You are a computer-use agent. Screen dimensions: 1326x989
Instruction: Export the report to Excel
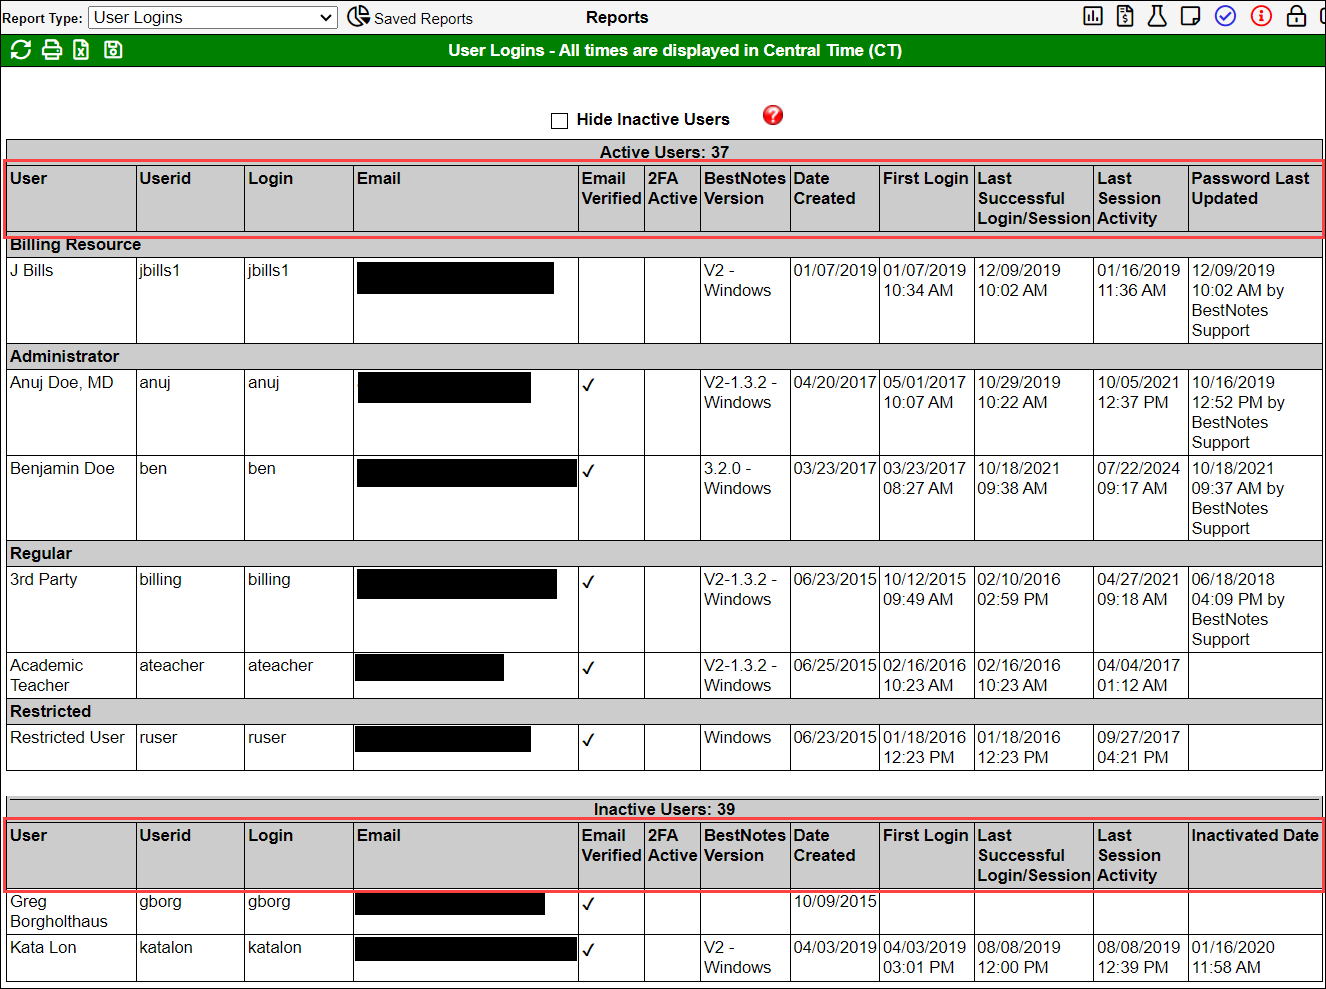[81, 50]
